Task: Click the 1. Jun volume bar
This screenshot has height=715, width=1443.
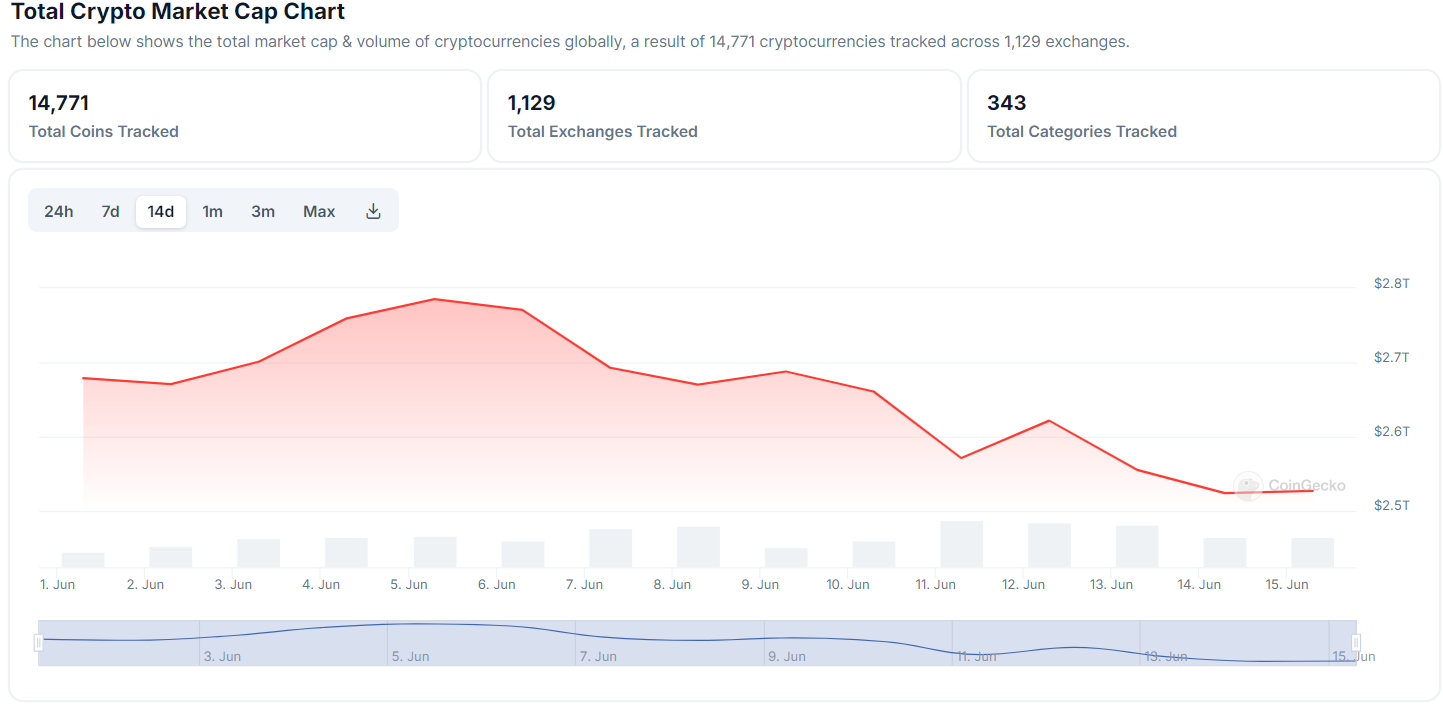Action: click(83, 560)
